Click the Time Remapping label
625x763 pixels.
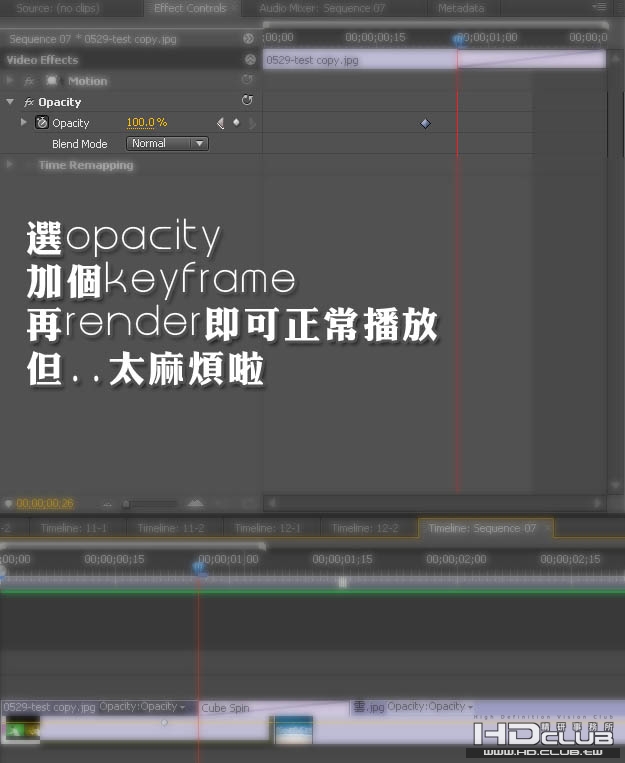[x=86, y=165]
